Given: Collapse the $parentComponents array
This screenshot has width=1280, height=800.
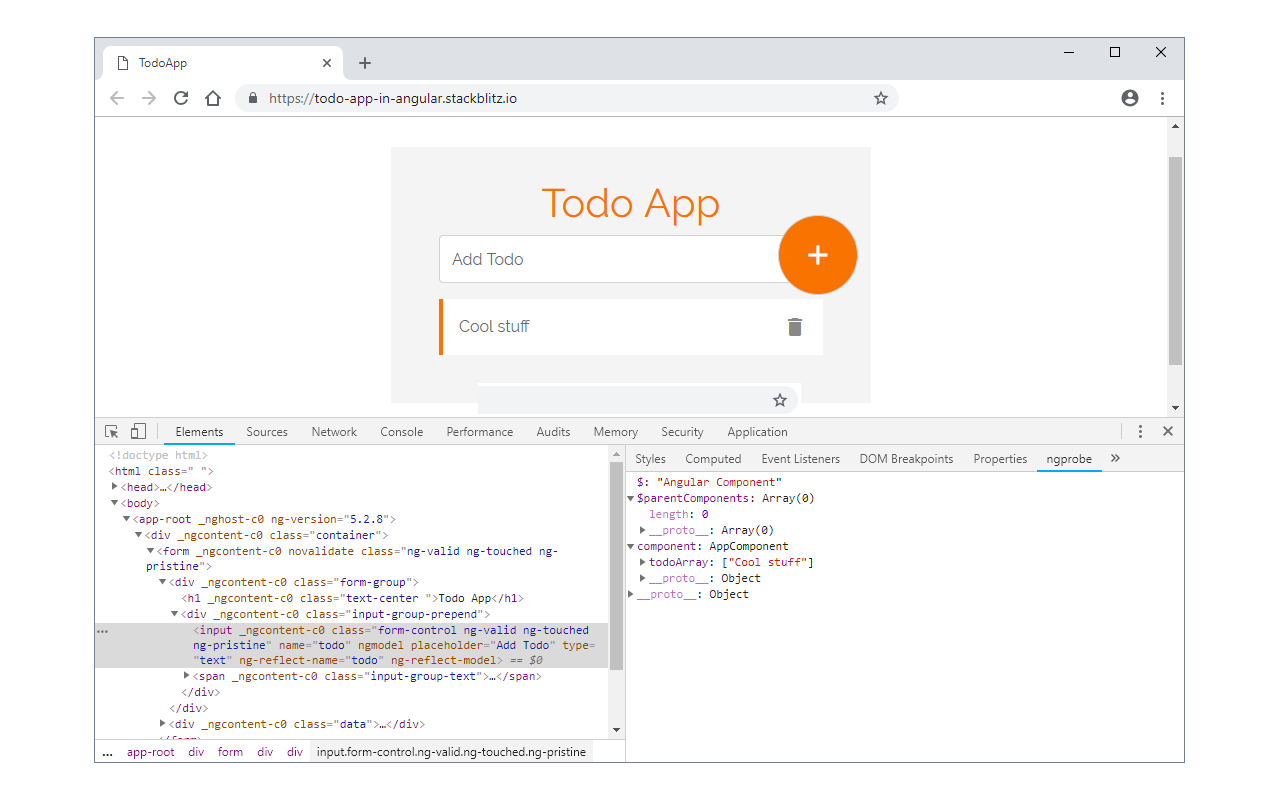Looking at the screenshot, I should (631, 498).
